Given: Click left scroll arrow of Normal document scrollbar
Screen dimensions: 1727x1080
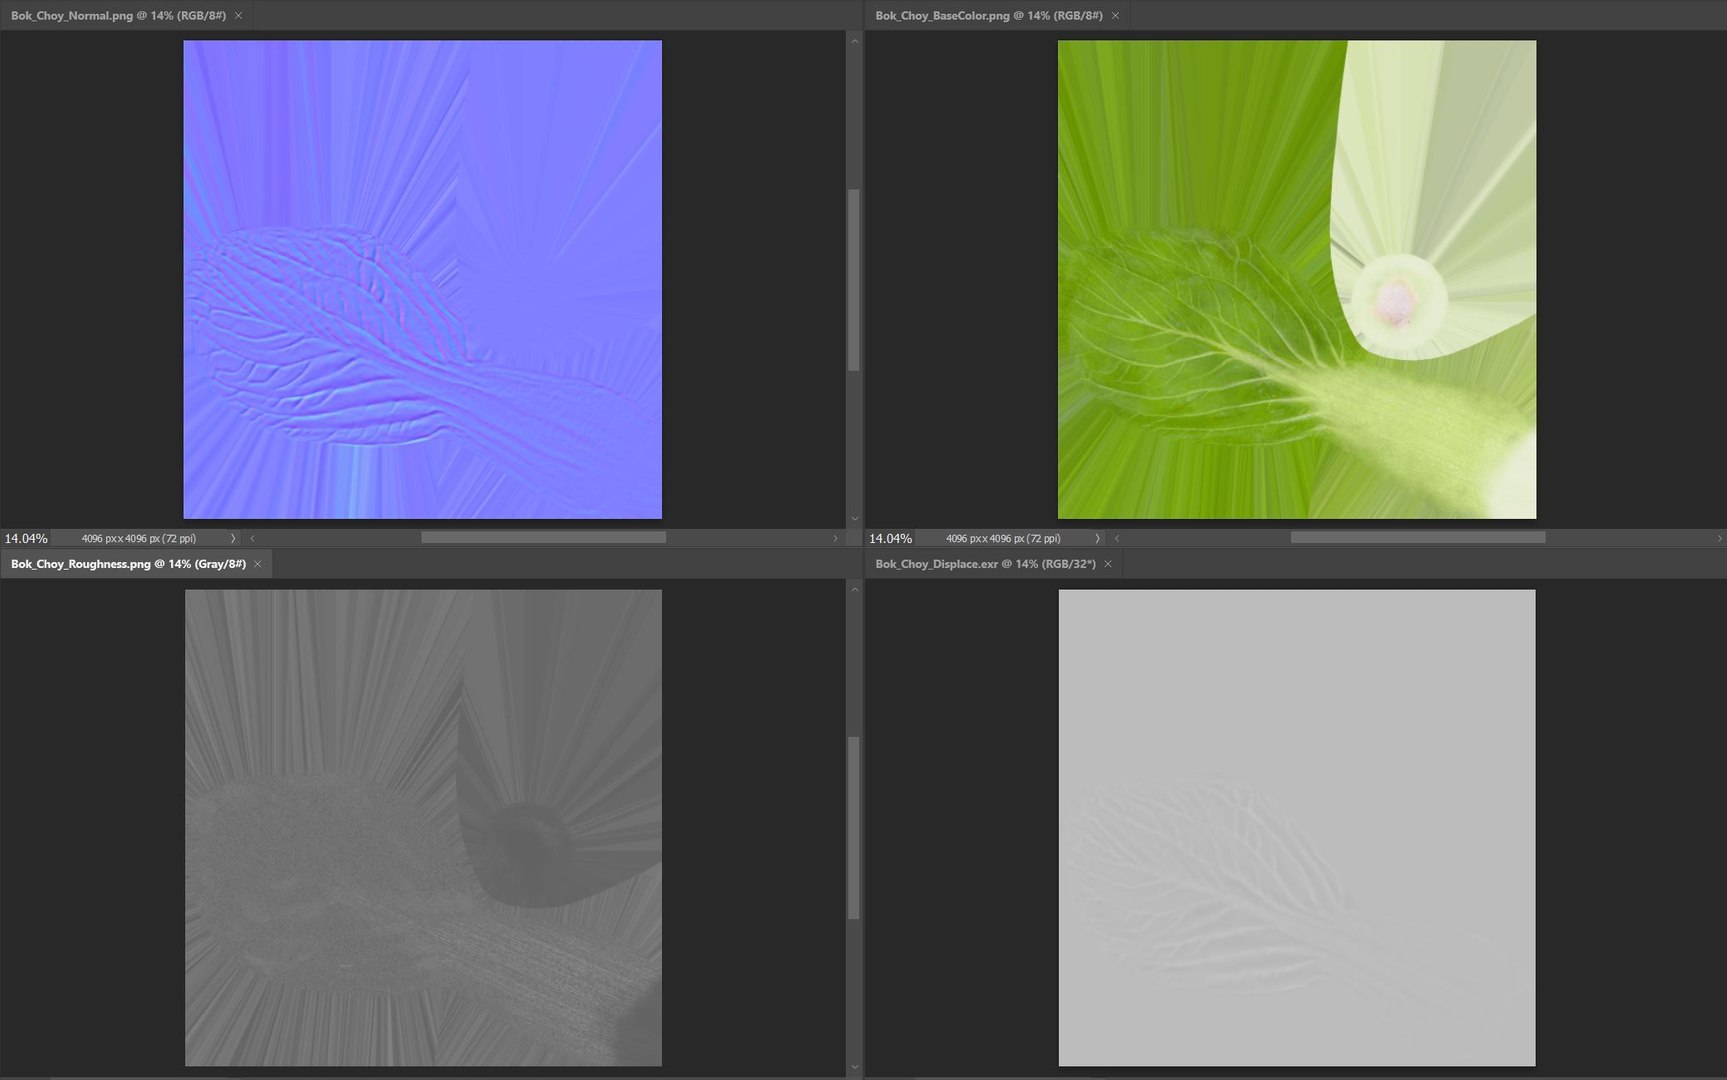Looking at the screenshot, I should click(252, 538).
